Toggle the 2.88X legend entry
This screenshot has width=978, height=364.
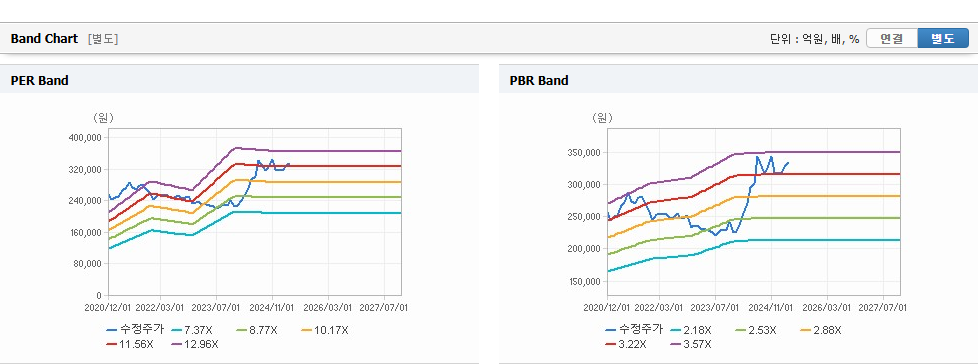822,330
